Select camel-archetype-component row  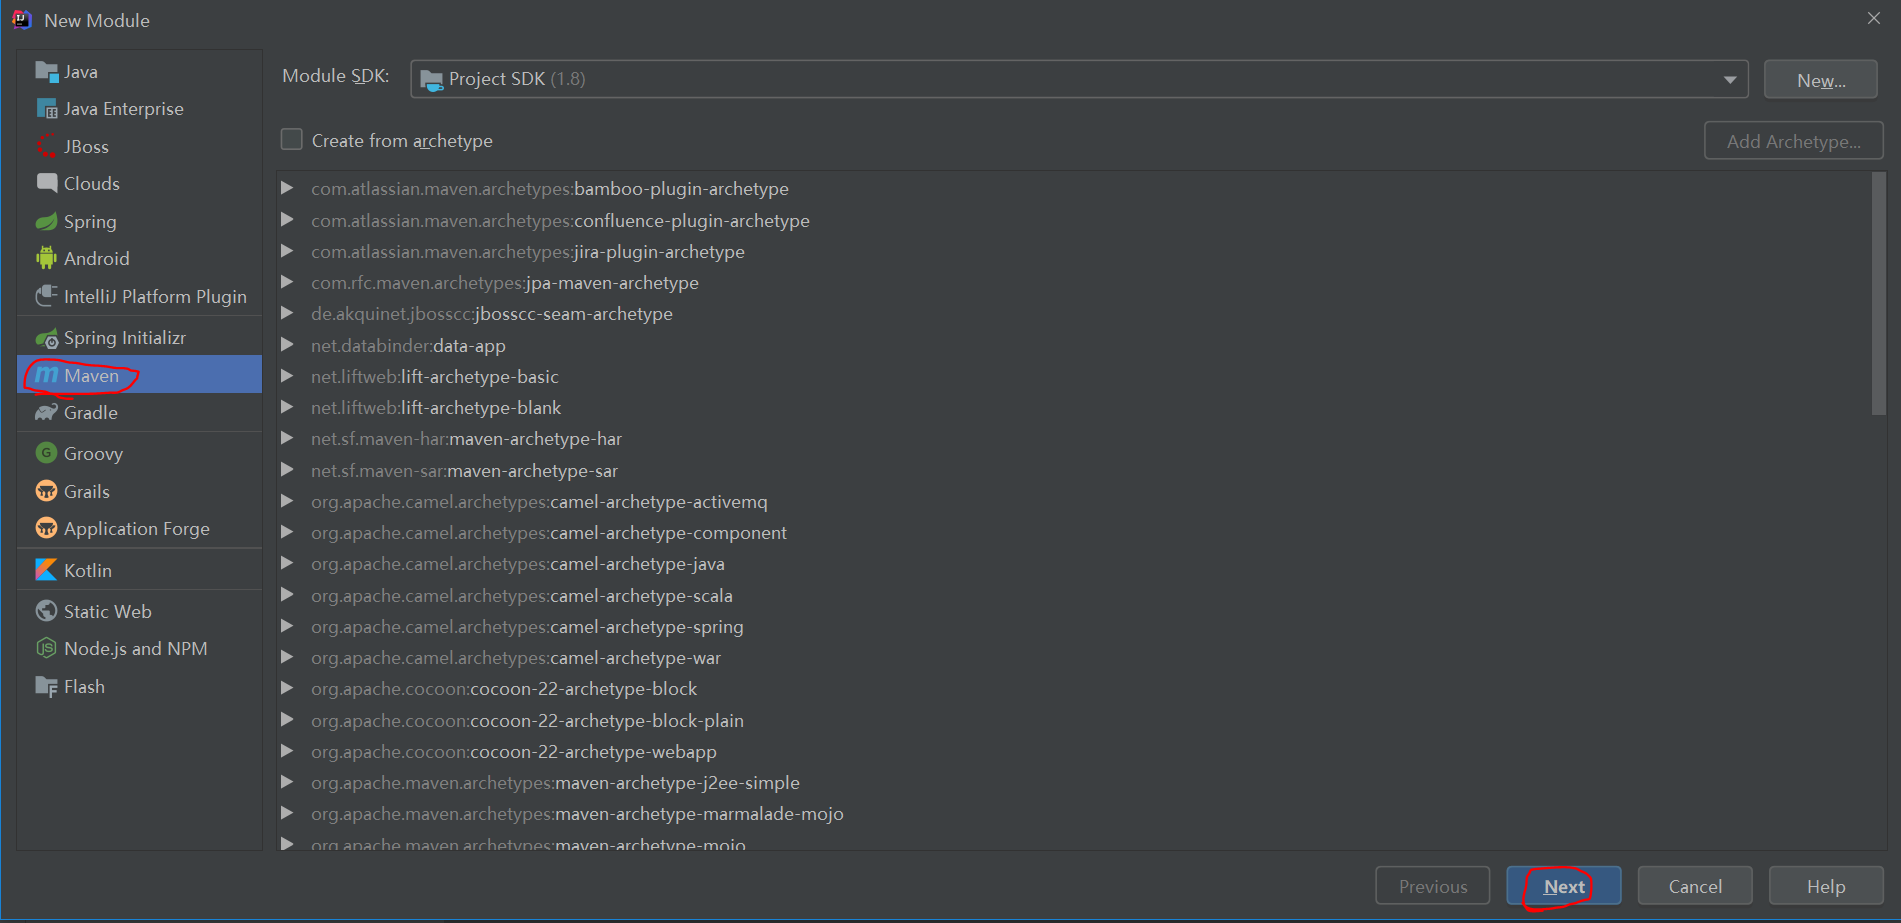1073,533
